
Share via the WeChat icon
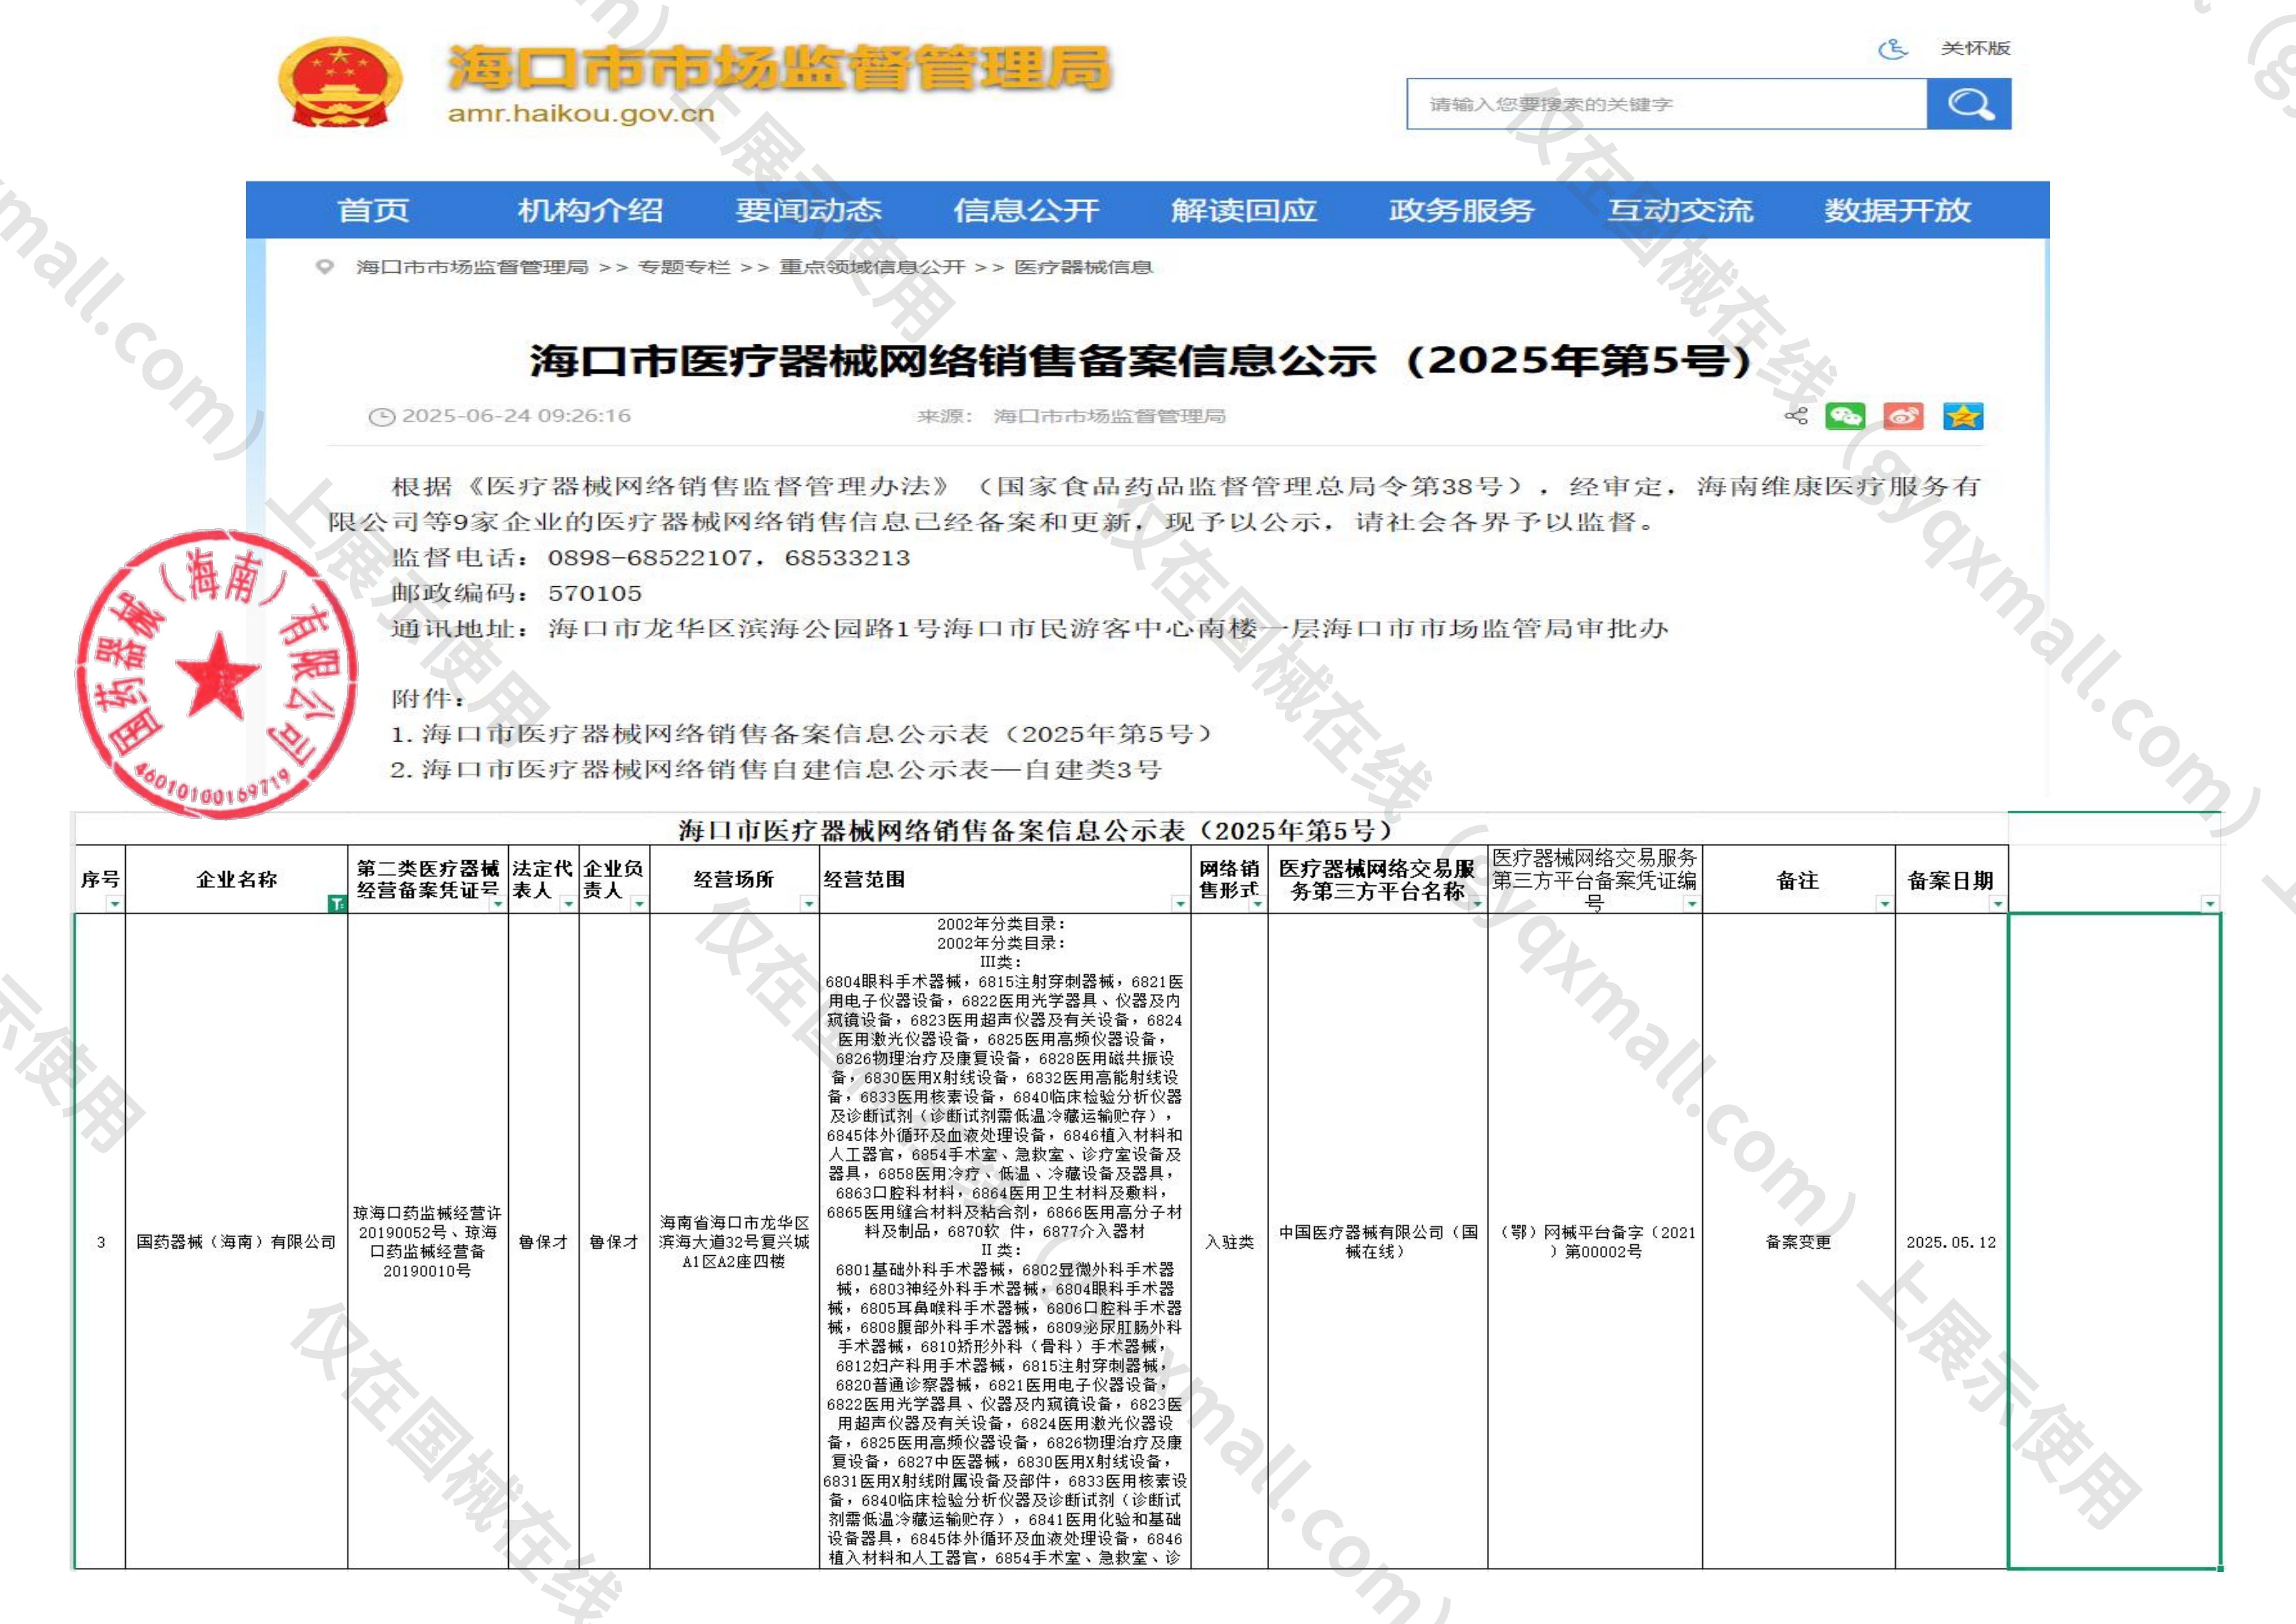coord(1845,416)
